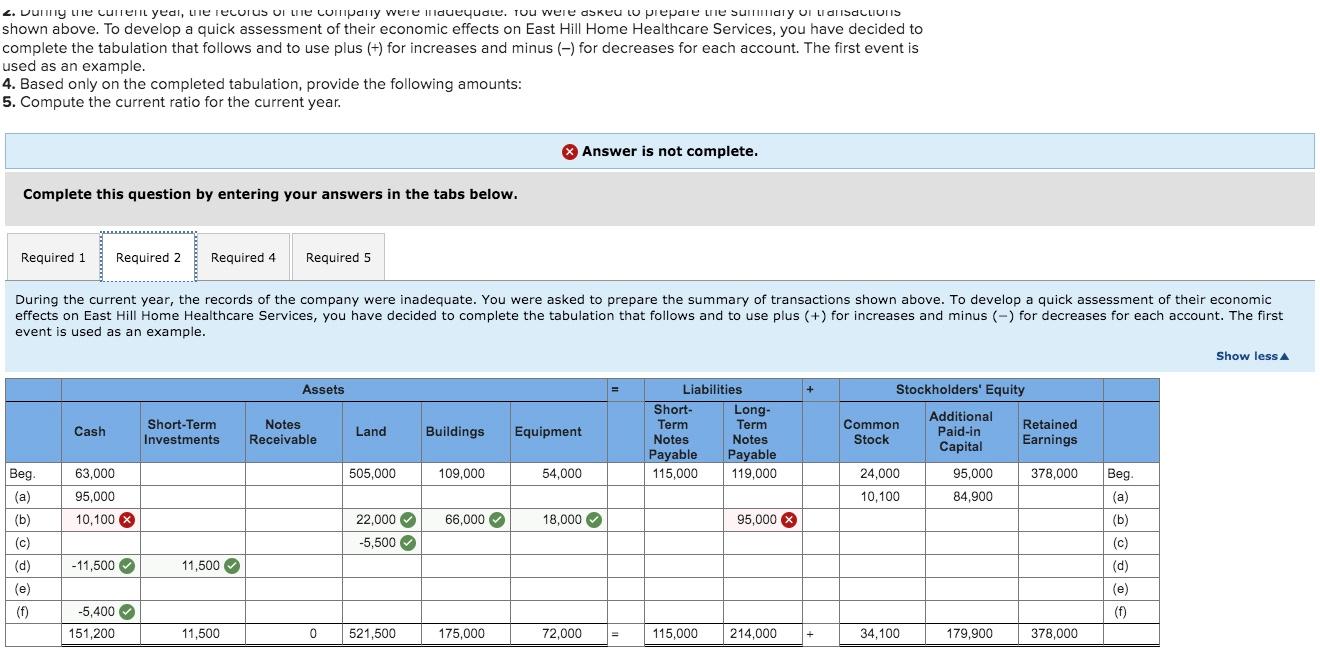Click green check beside -5,400 cash

[127, 612]
